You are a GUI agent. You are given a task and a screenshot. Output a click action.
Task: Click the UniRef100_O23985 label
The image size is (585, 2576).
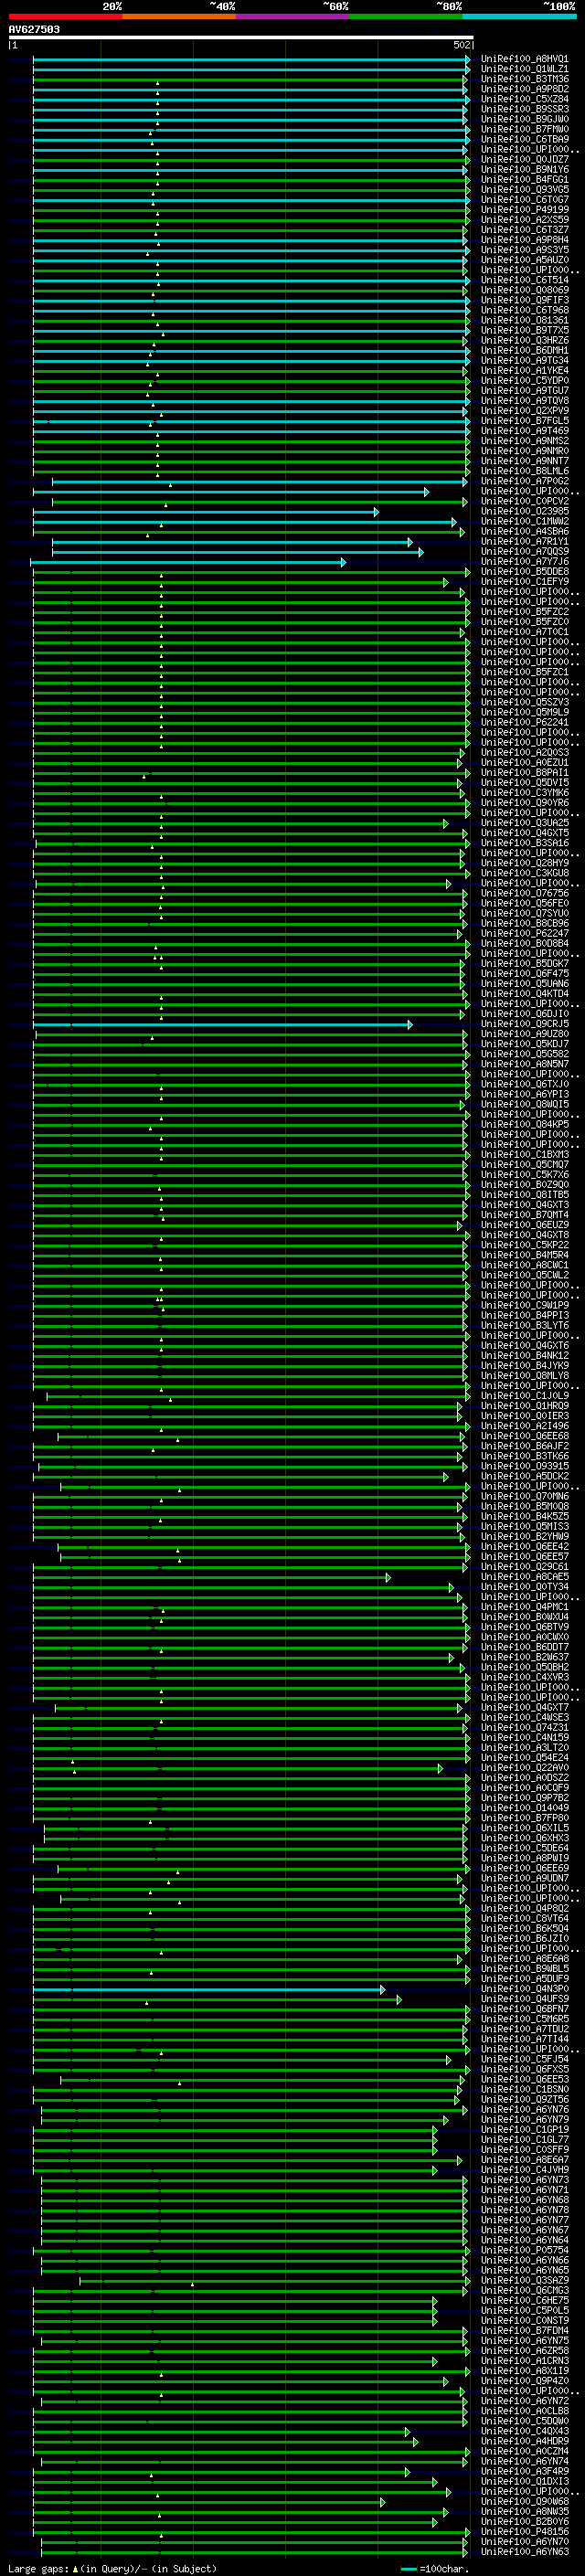[x=525, y=511]
